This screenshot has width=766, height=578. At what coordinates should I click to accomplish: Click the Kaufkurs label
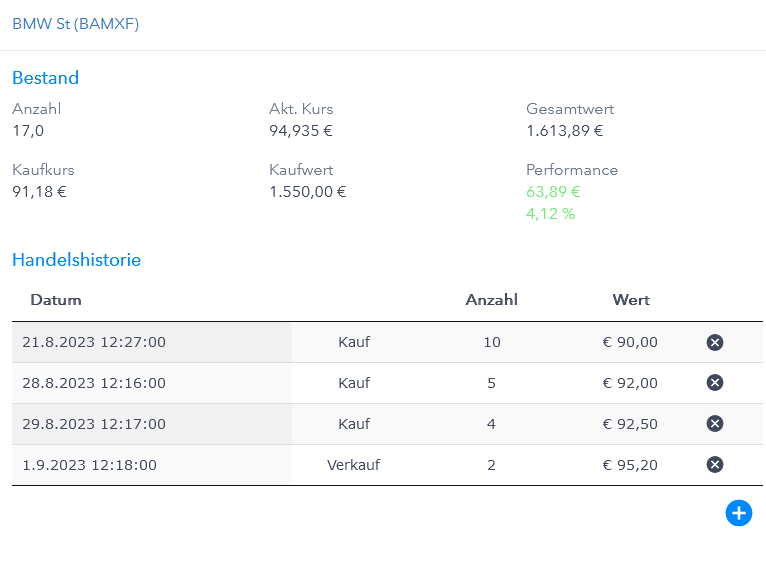[x=43, y=170]
